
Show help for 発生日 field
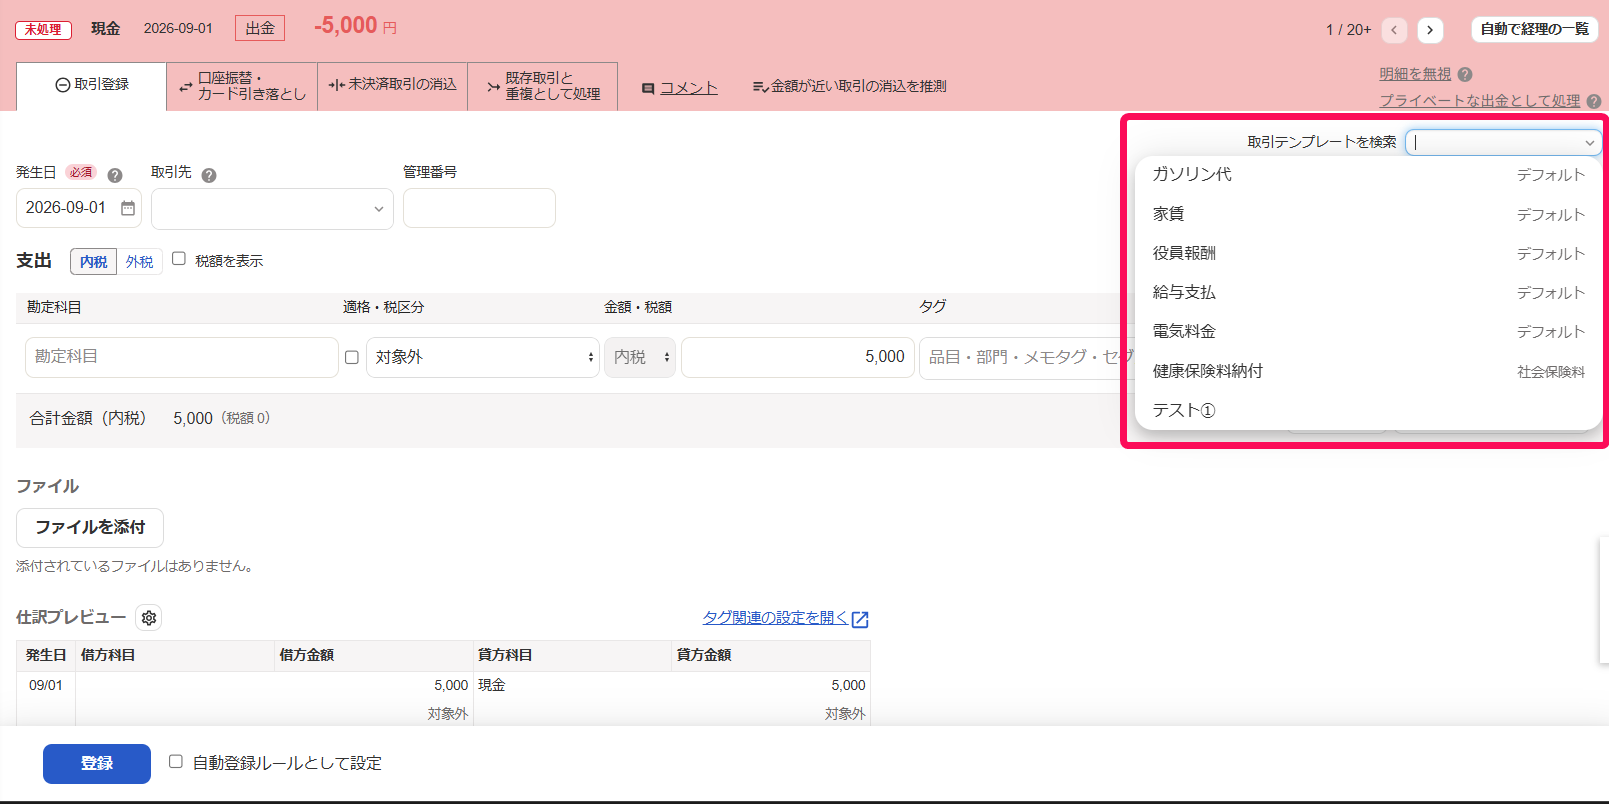tap(115, 175)
